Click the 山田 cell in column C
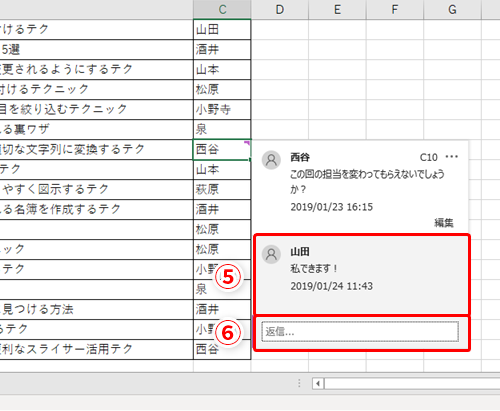Image resolution: width=500 pixels, height=411 pixels. 222,30
